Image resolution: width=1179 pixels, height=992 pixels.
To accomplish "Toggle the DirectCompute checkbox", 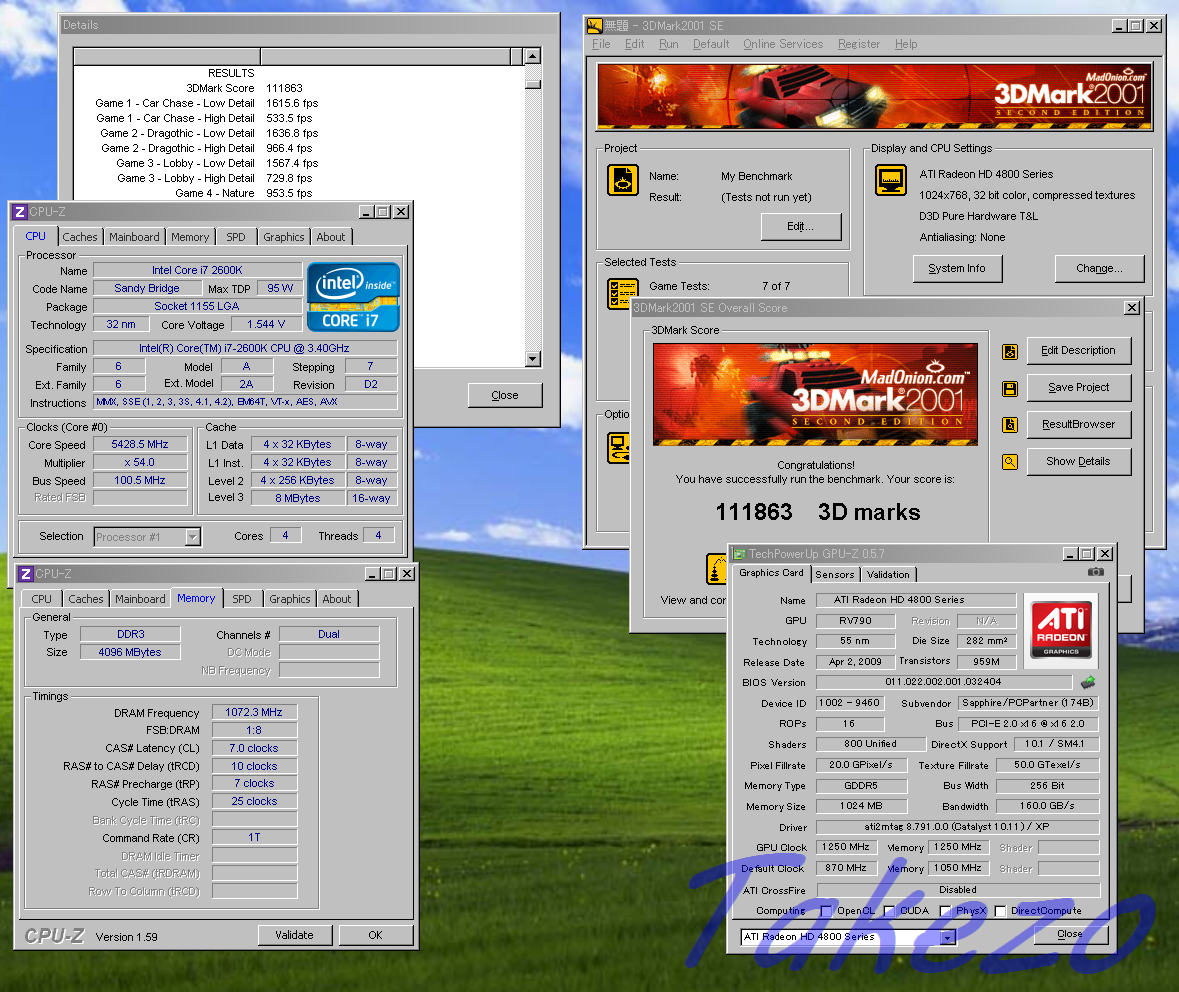I will pos(1000,911).
